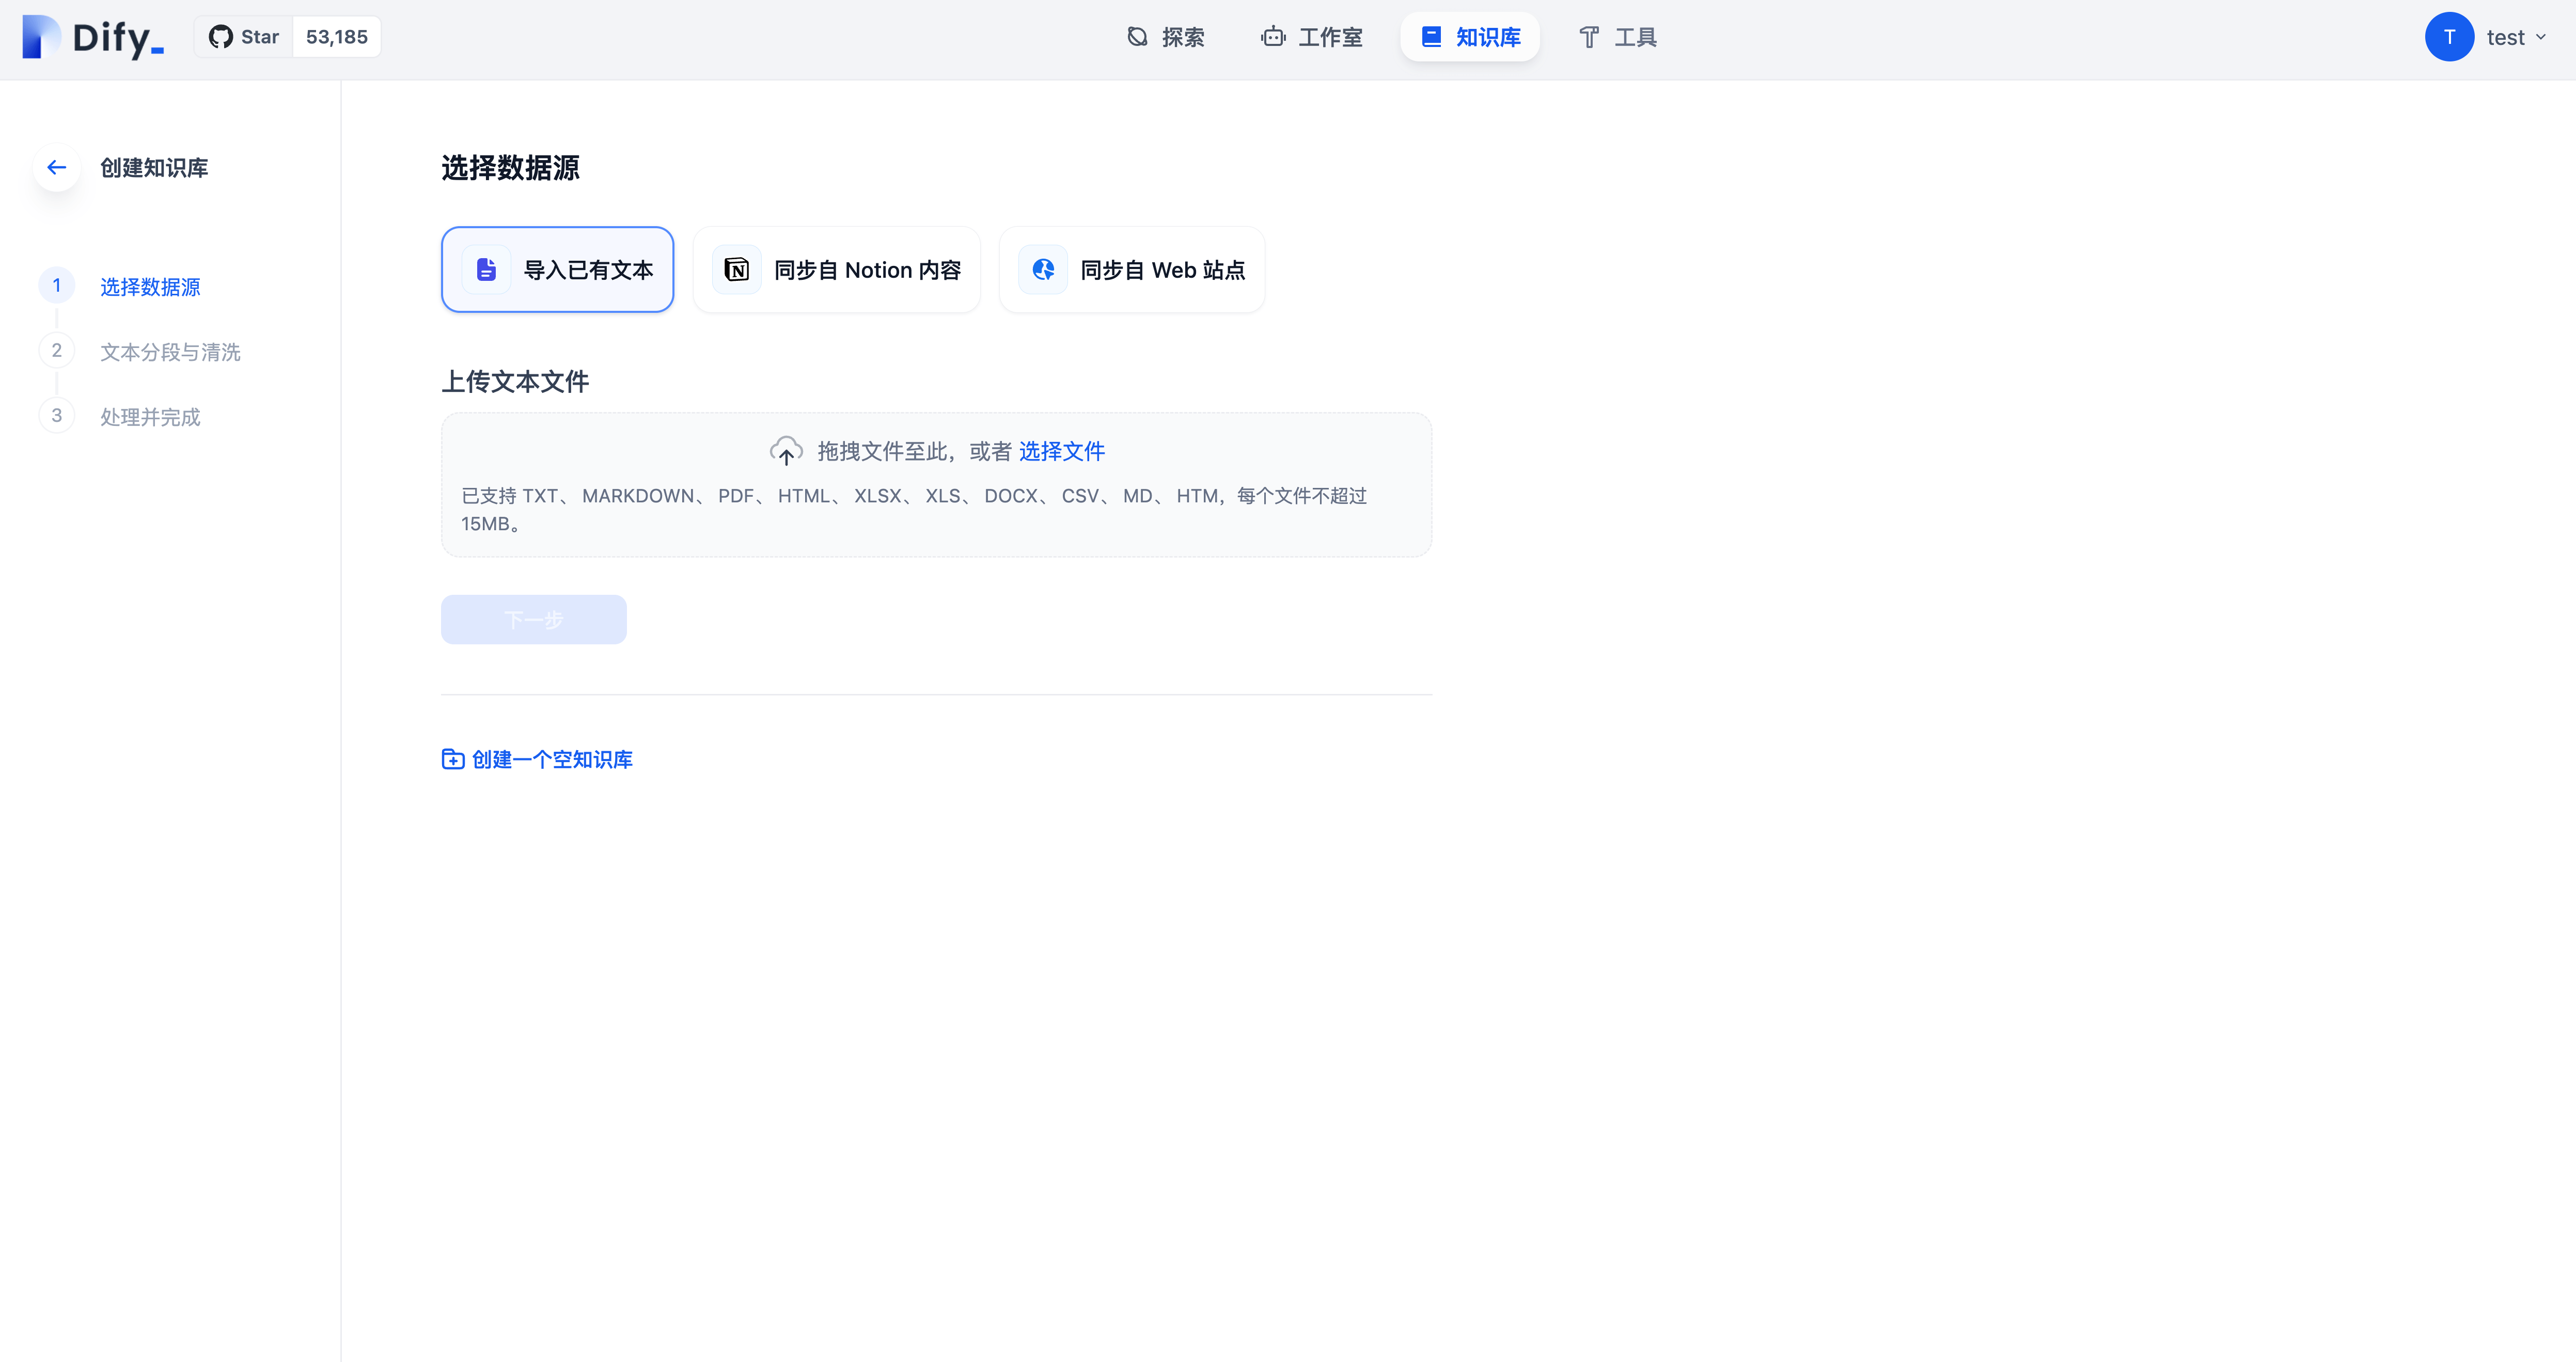
Task: Choose 同步自 Notion 内容 data source
Action: 837,270
